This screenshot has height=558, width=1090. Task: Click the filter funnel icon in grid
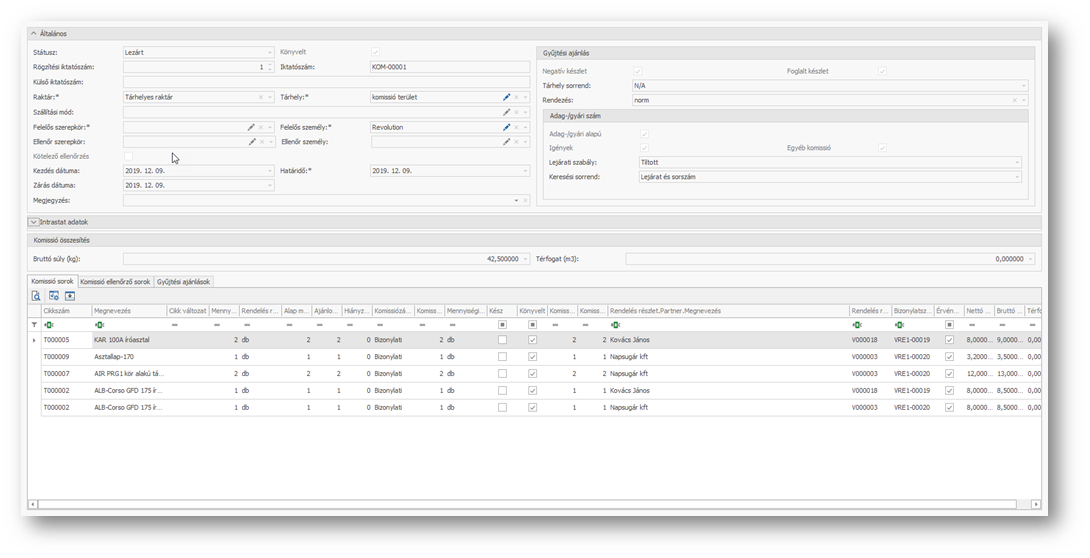click(34, 325)
